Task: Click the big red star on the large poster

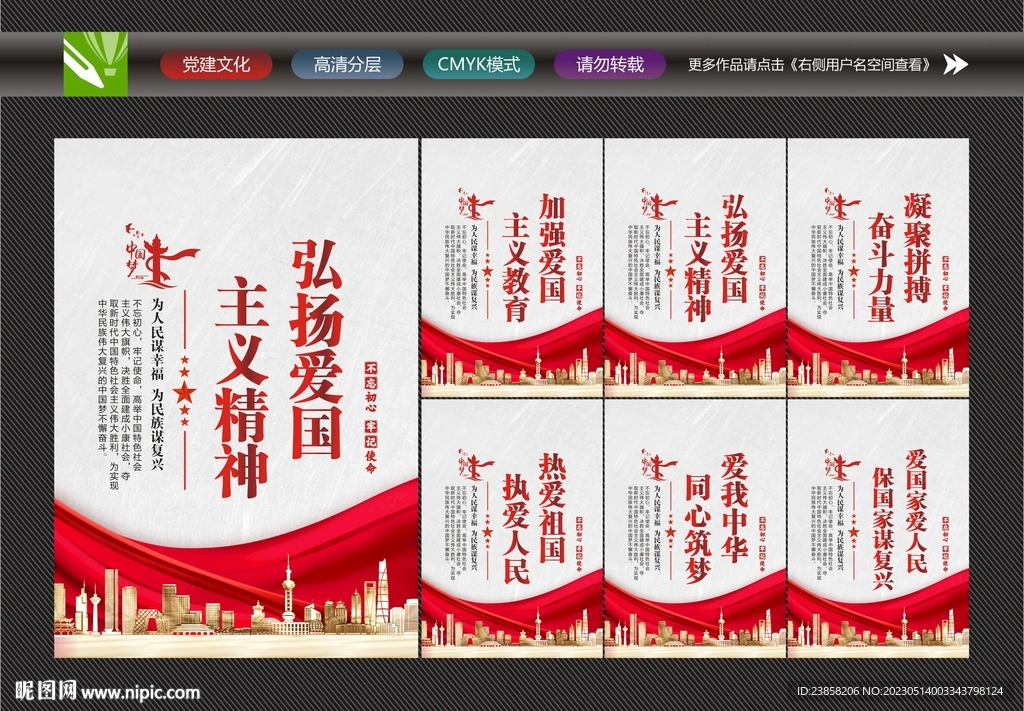Action: coord(185,393)
